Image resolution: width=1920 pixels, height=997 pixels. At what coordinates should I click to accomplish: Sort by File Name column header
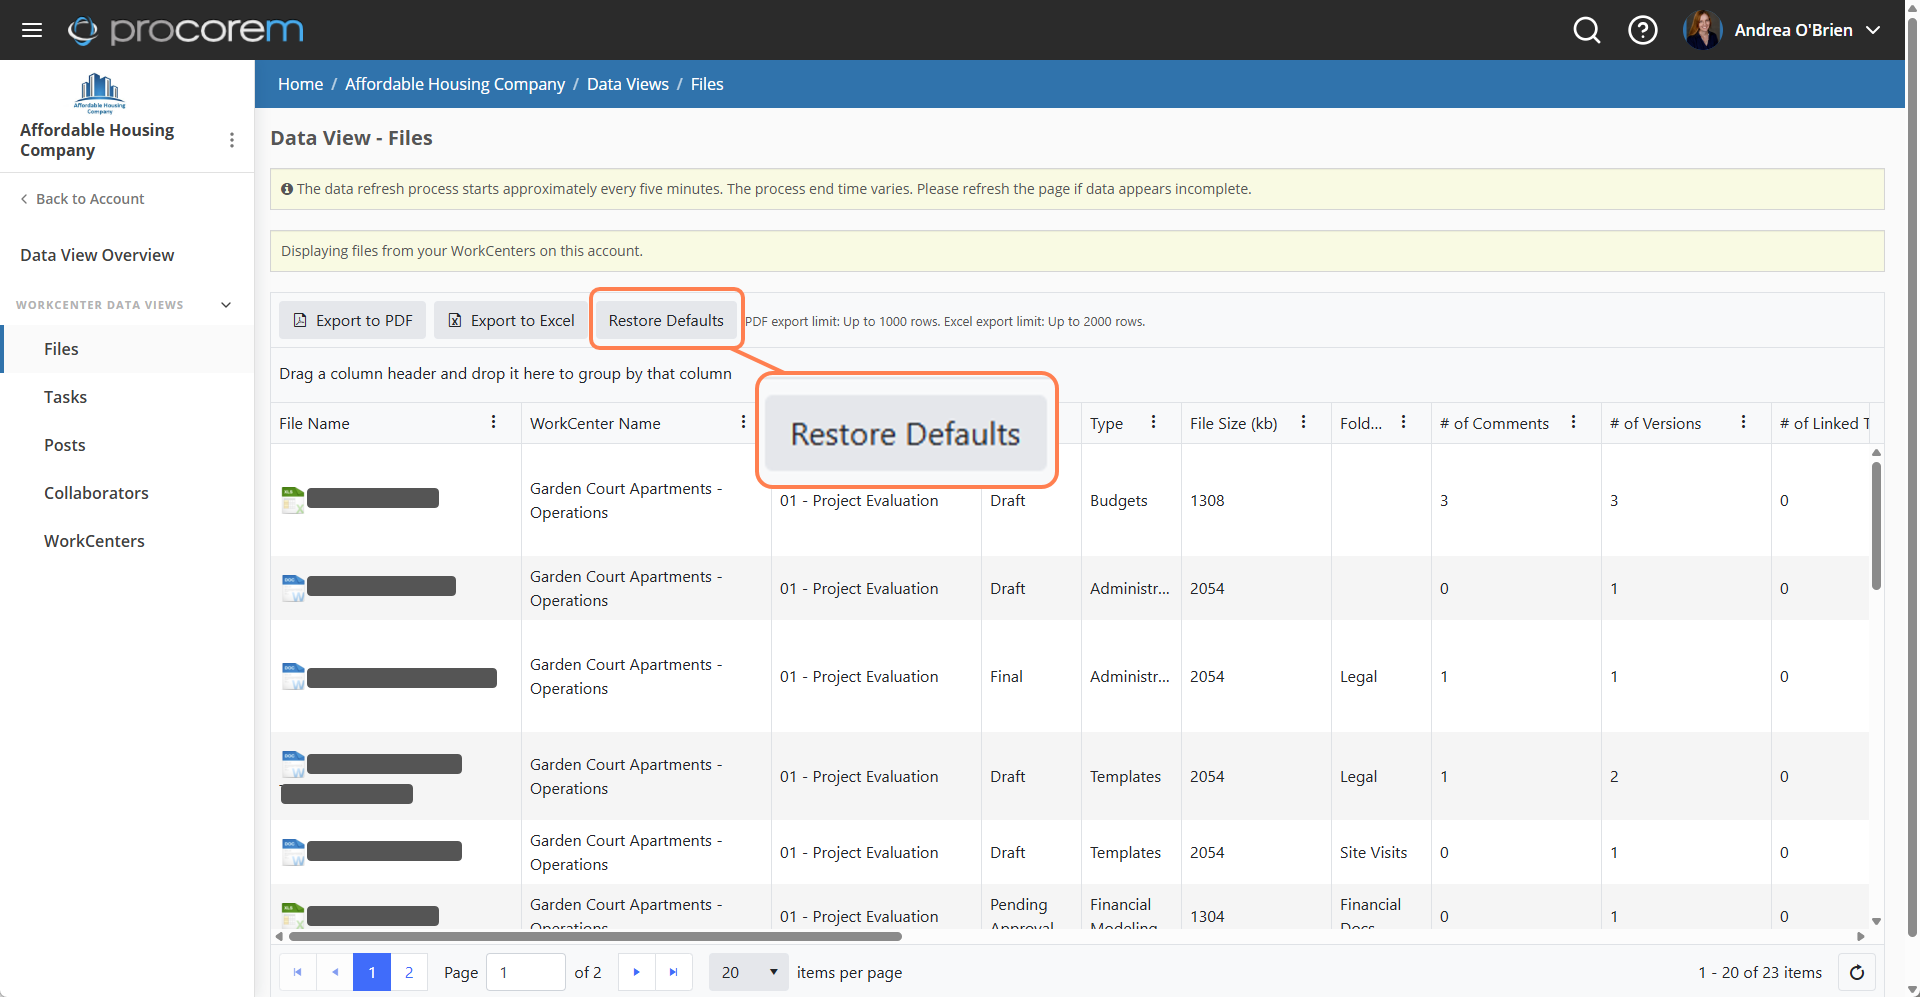click(x=314, y=423)
